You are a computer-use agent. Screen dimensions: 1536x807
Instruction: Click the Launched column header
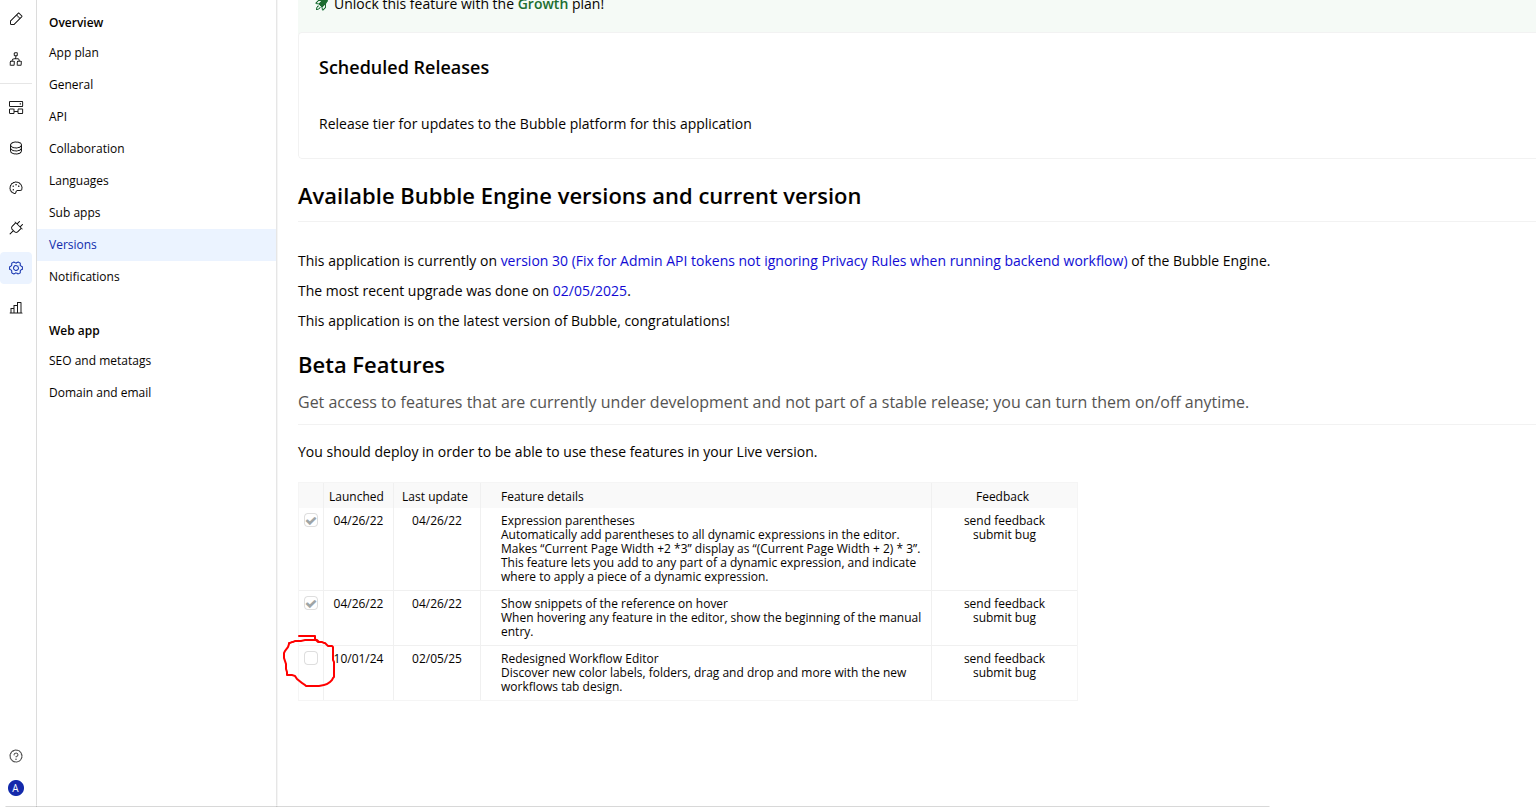tap(356, 497)
